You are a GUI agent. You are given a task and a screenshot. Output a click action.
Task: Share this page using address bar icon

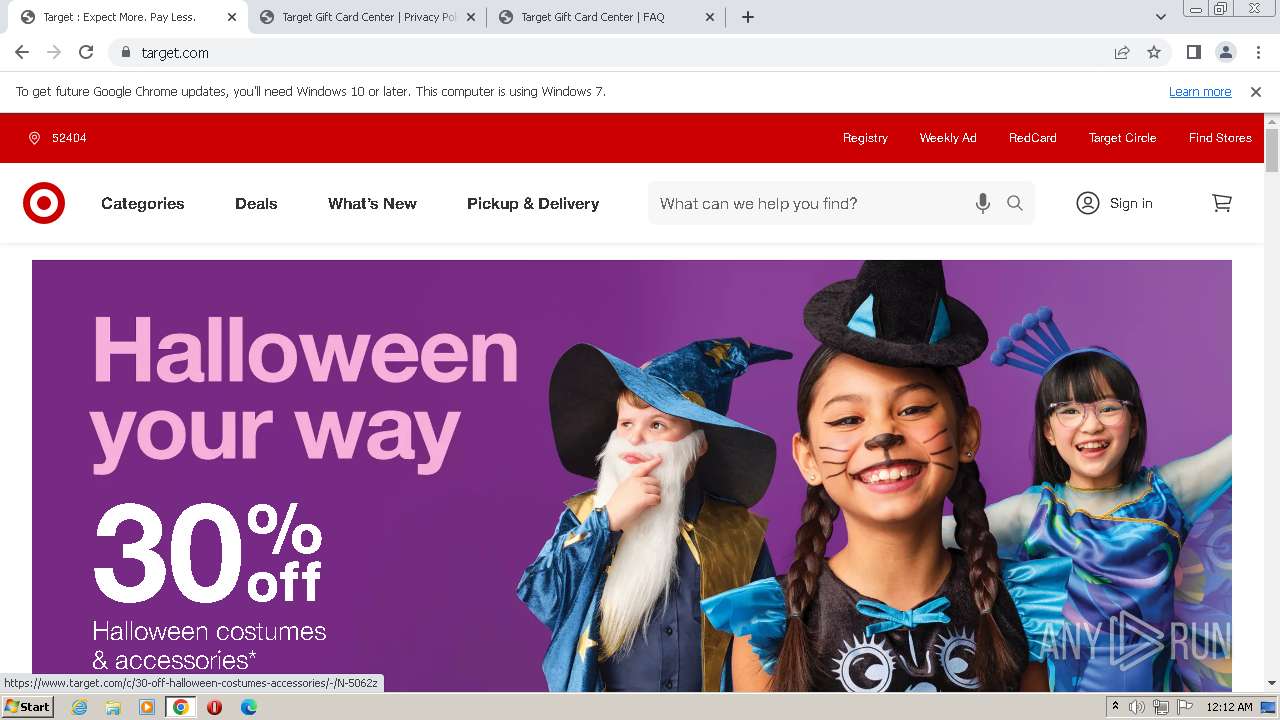pyautogui.click(x=1122, y=52)
